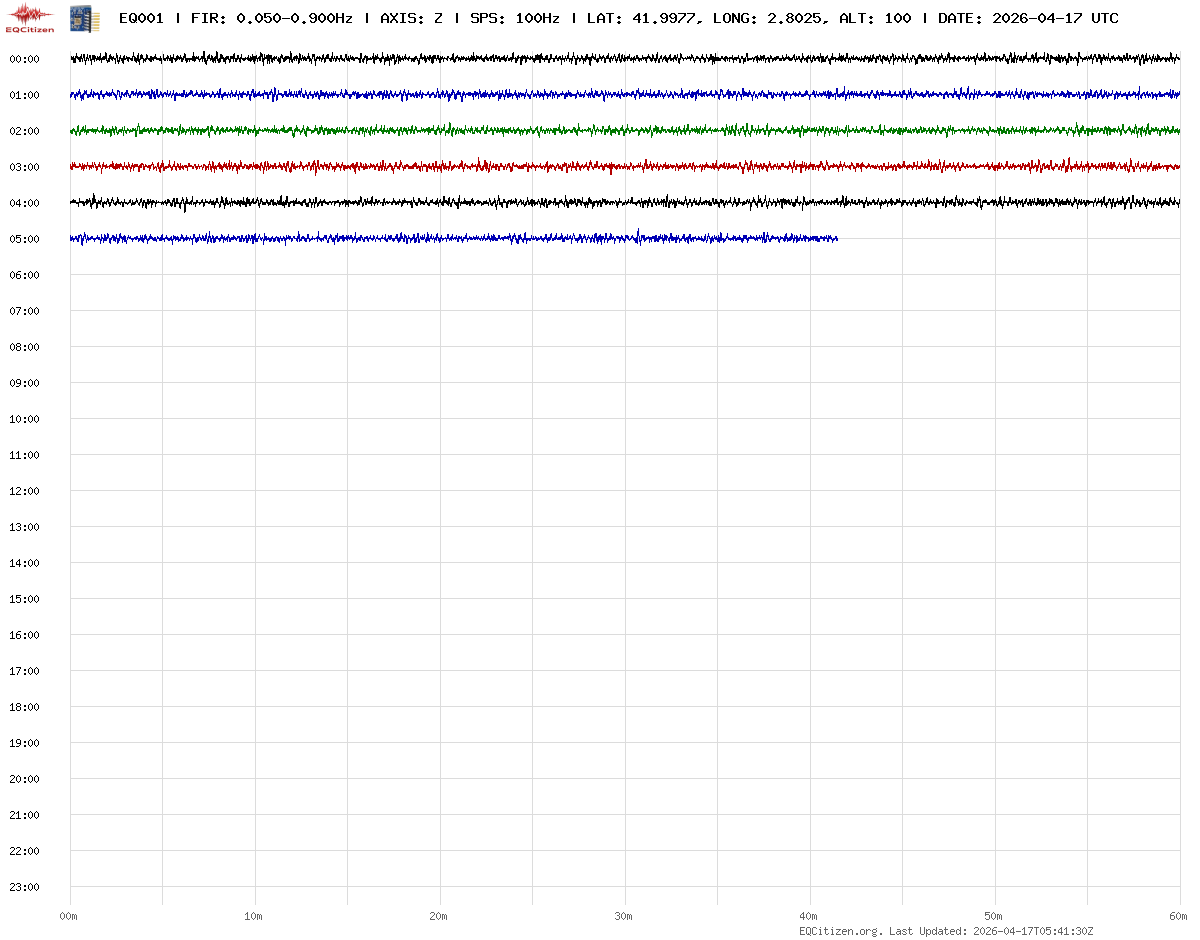The image size is (1200, 940).
Task: Click the end of the 05:00 blue trace
Action: click(835, 238)
